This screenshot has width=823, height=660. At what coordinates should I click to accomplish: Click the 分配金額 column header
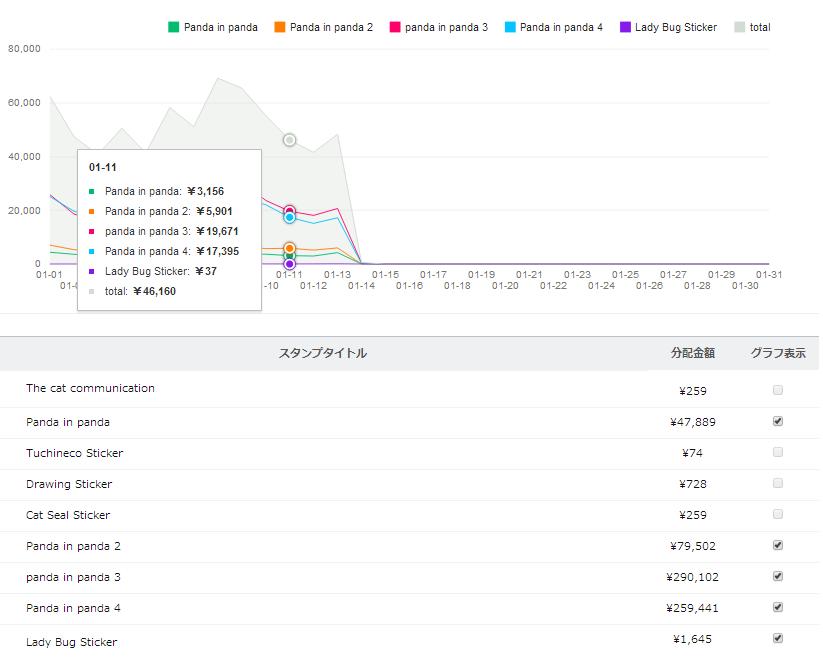[693, 353]
